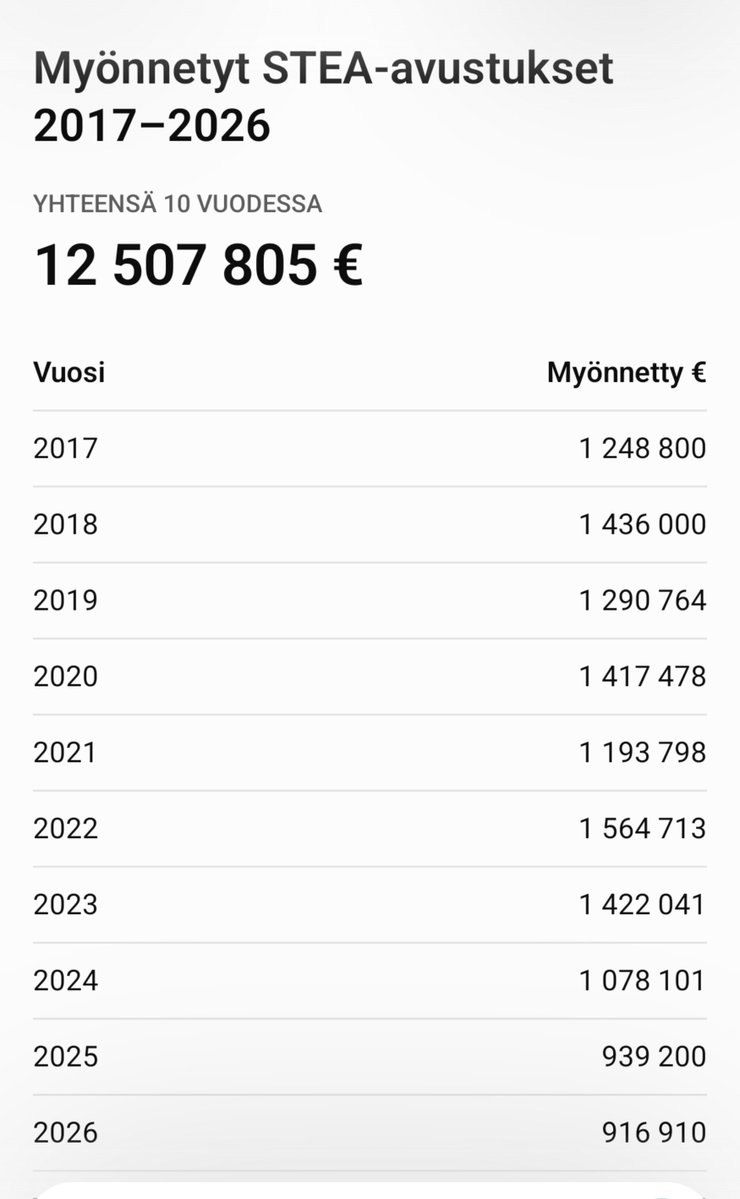740x1199 pixels.
Task: Select the 2020 year row
Action: click(x=370, y=677)
